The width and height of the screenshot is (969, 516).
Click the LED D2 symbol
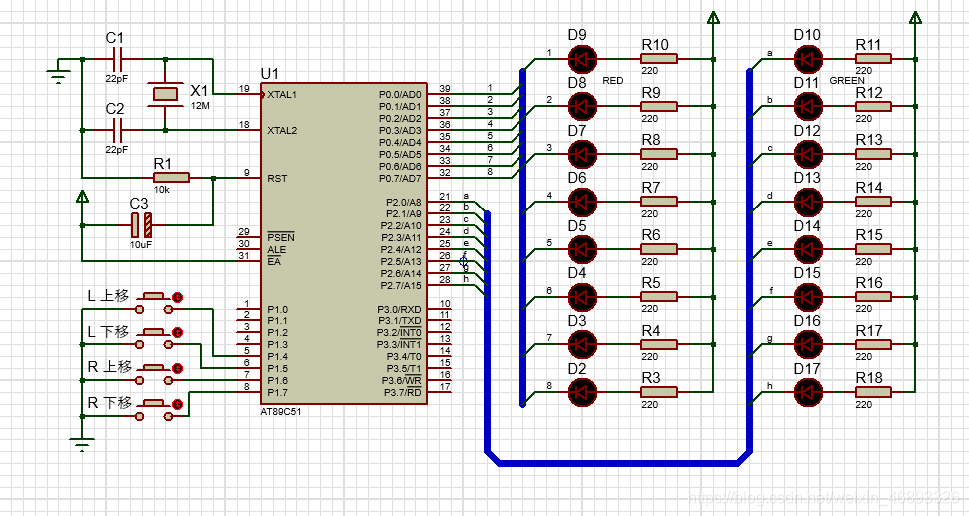(581, 392)
